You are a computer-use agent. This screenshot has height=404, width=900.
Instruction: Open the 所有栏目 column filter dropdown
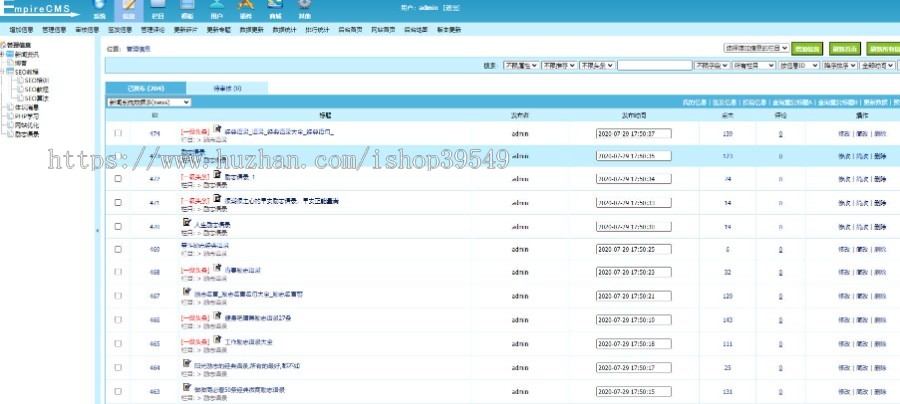754,65
